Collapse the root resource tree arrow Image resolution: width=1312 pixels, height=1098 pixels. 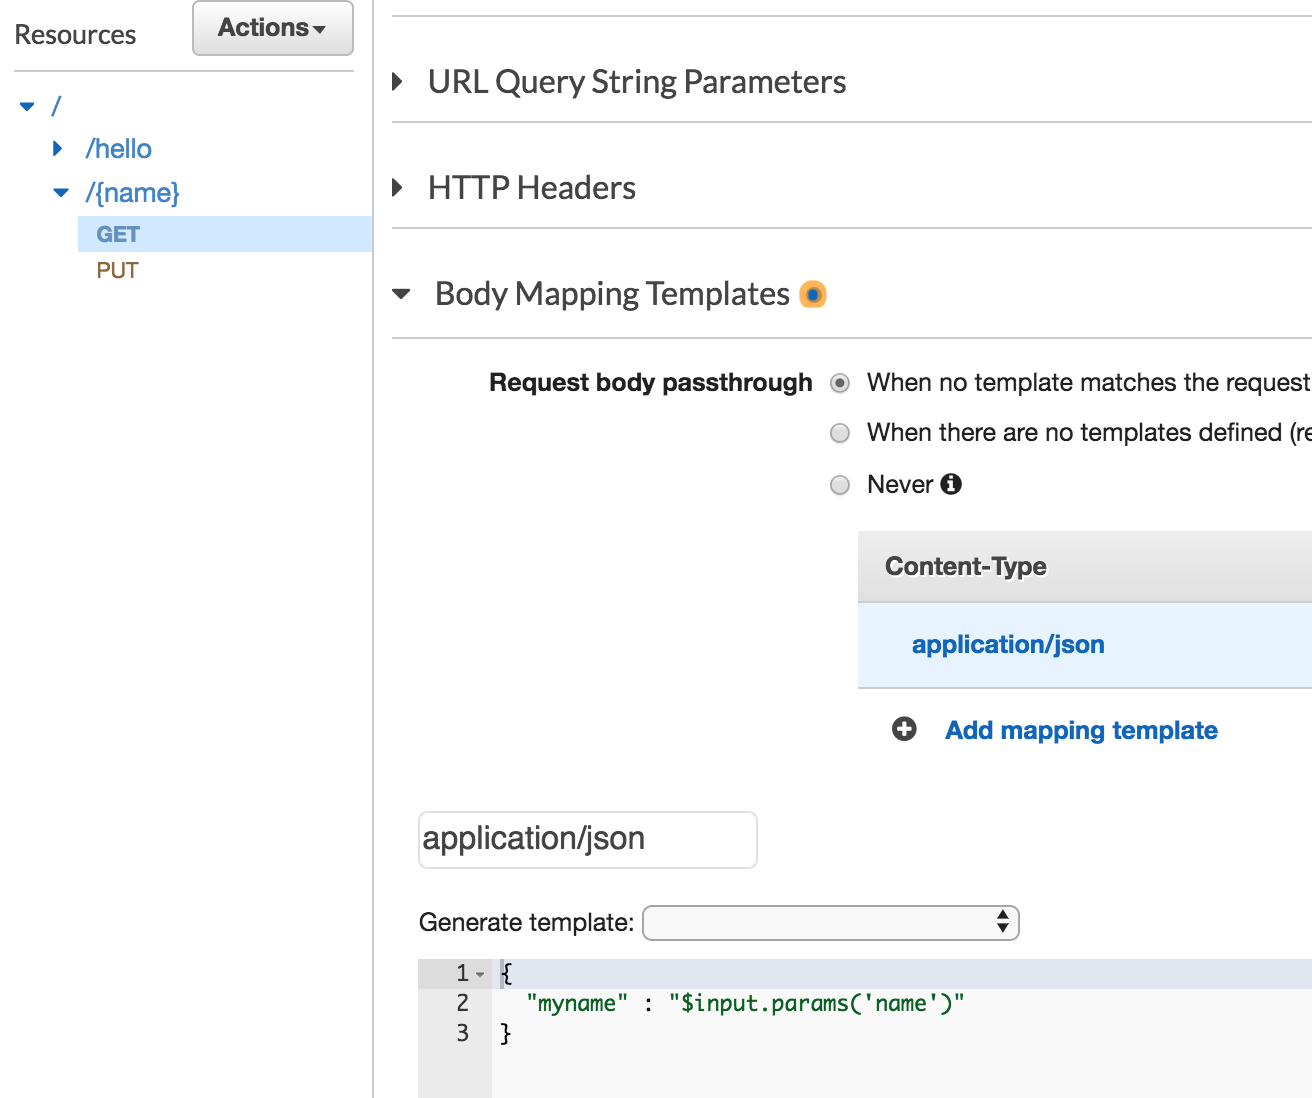click(x=27, y=106)
